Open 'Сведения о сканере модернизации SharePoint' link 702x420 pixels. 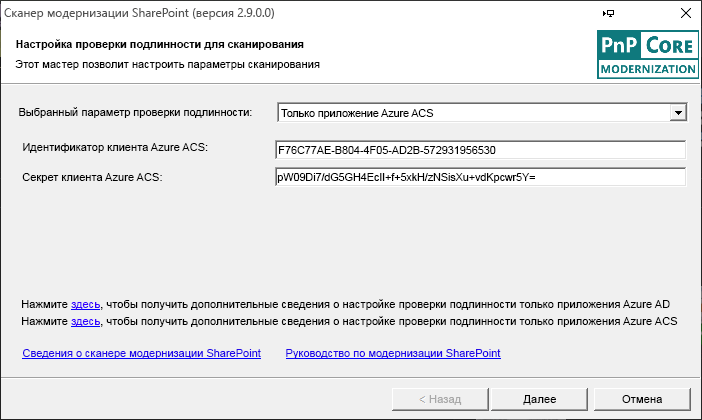tap(141, 353)
